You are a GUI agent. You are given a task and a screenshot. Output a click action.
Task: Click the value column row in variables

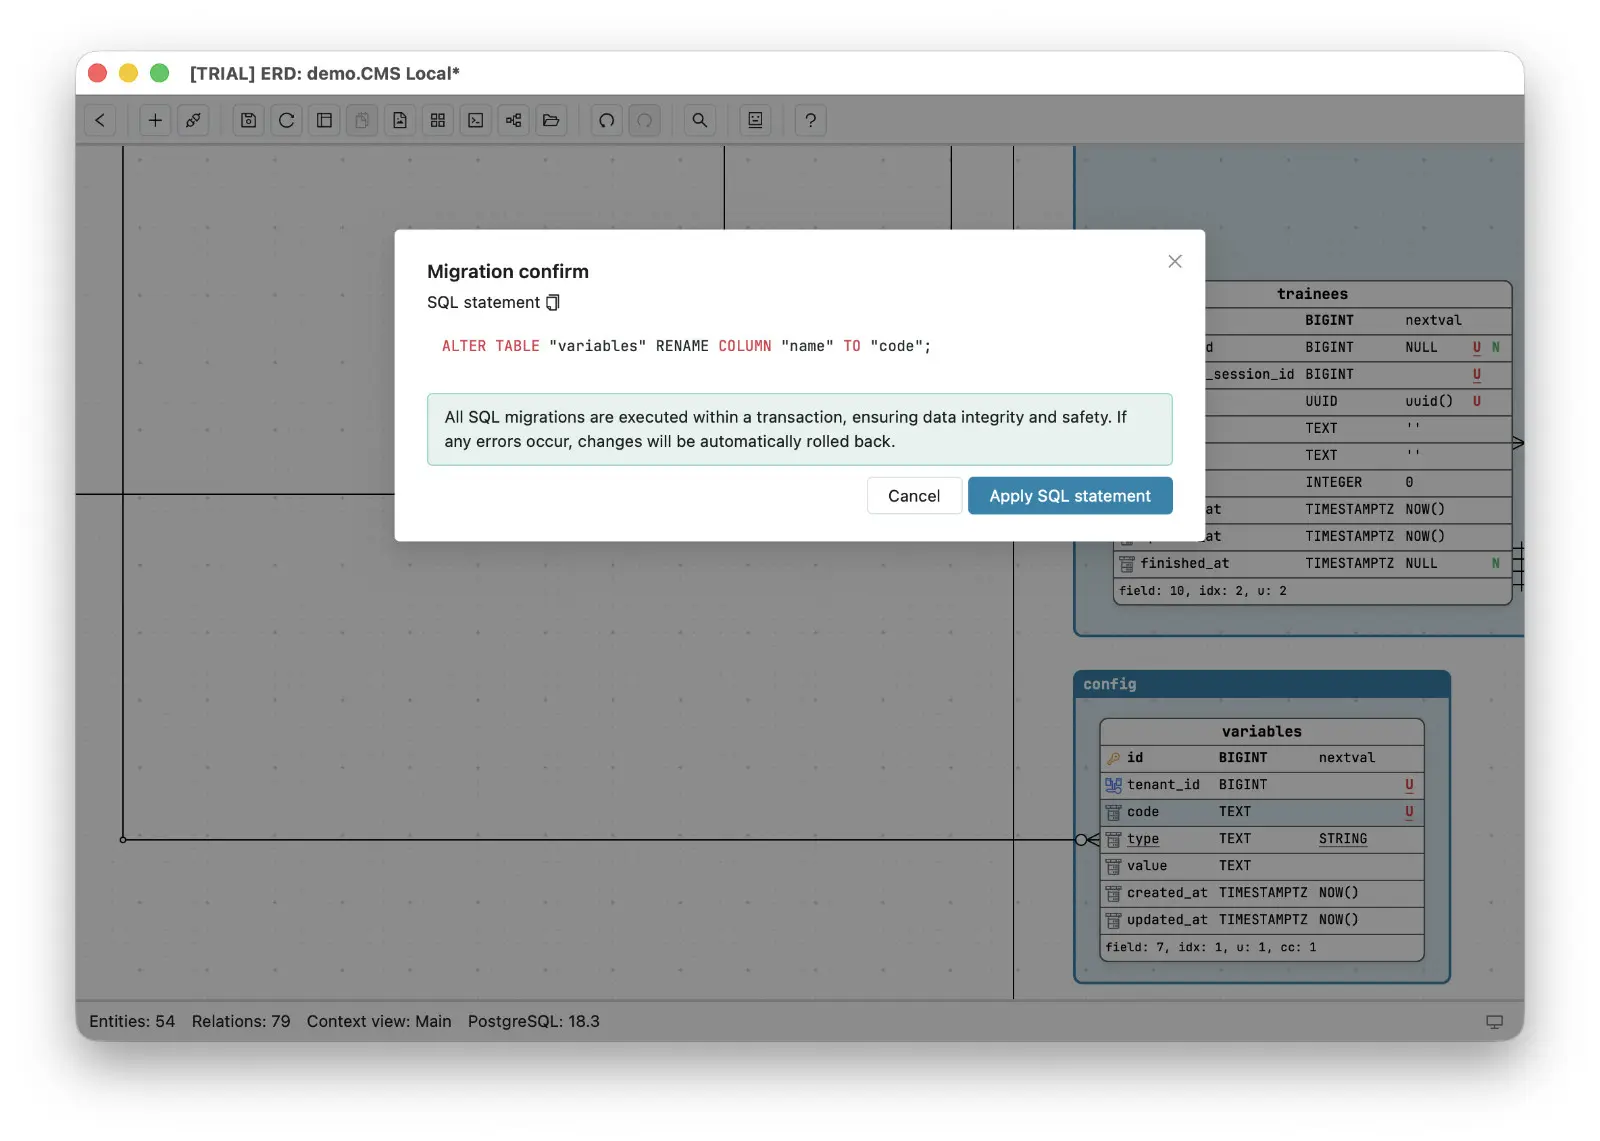(x=1262, y=866)
